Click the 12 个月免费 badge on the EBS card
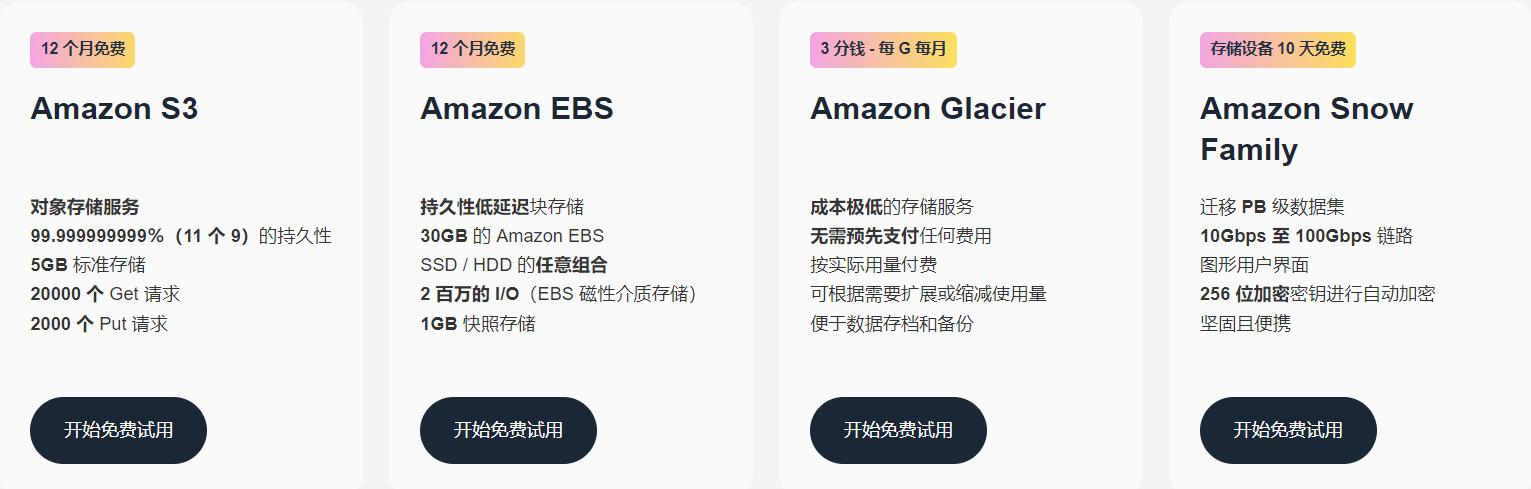The image size is (1531, 489). coord(472,49)
